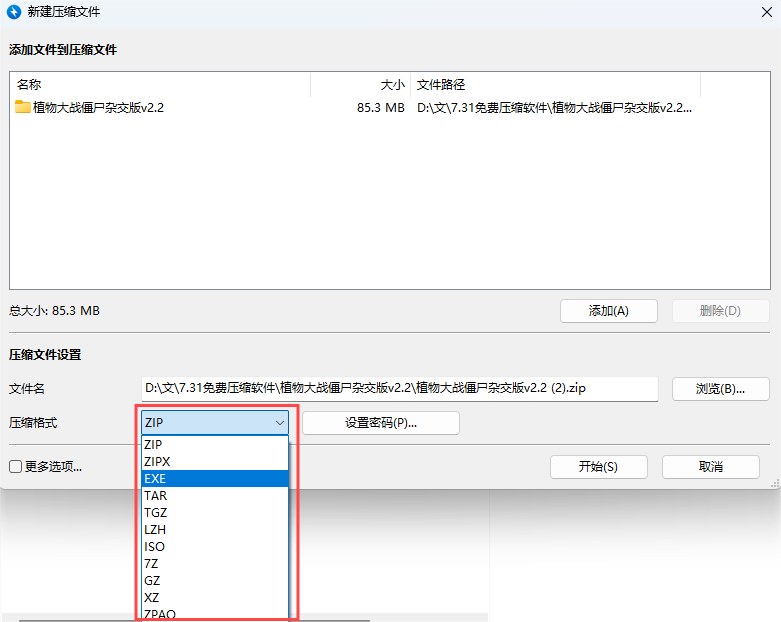781x622 pixels.
Task: Click the 总大小: 85.3 MB label
Action: pyautogui.click(x=54, y=311)
